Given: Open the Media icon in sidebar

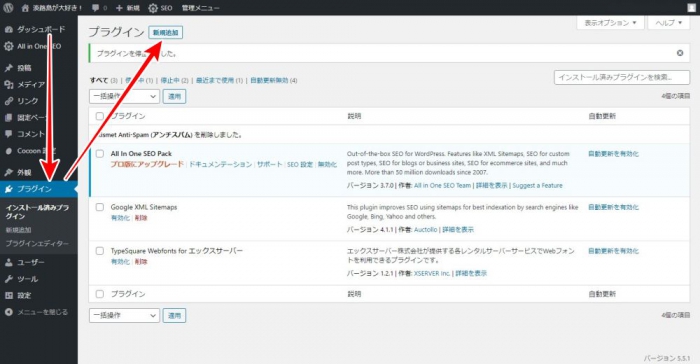Looking at the screenshot, I should click(x=8, y=84).
